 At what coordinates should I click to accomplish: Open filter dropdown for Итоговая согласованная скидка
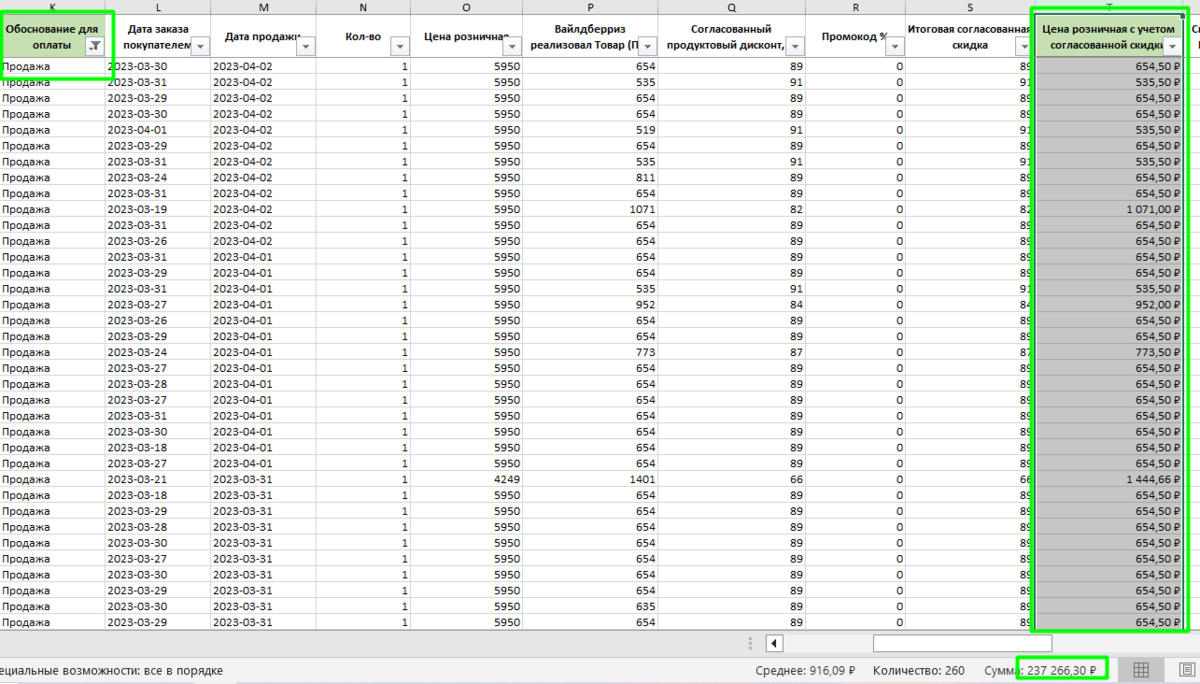1023,46
